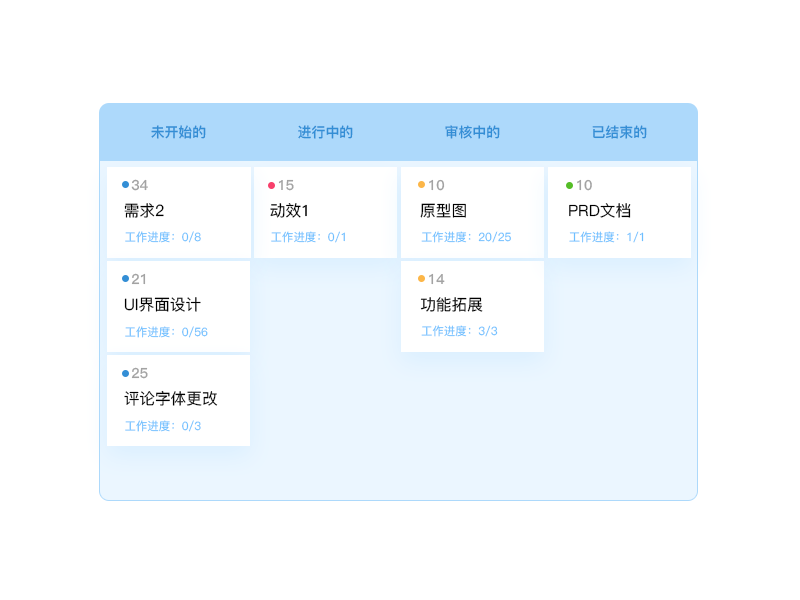Select the 评论字体更改 task title
Image resolution: width=800 pixels, height=600 pixels.
171,399
